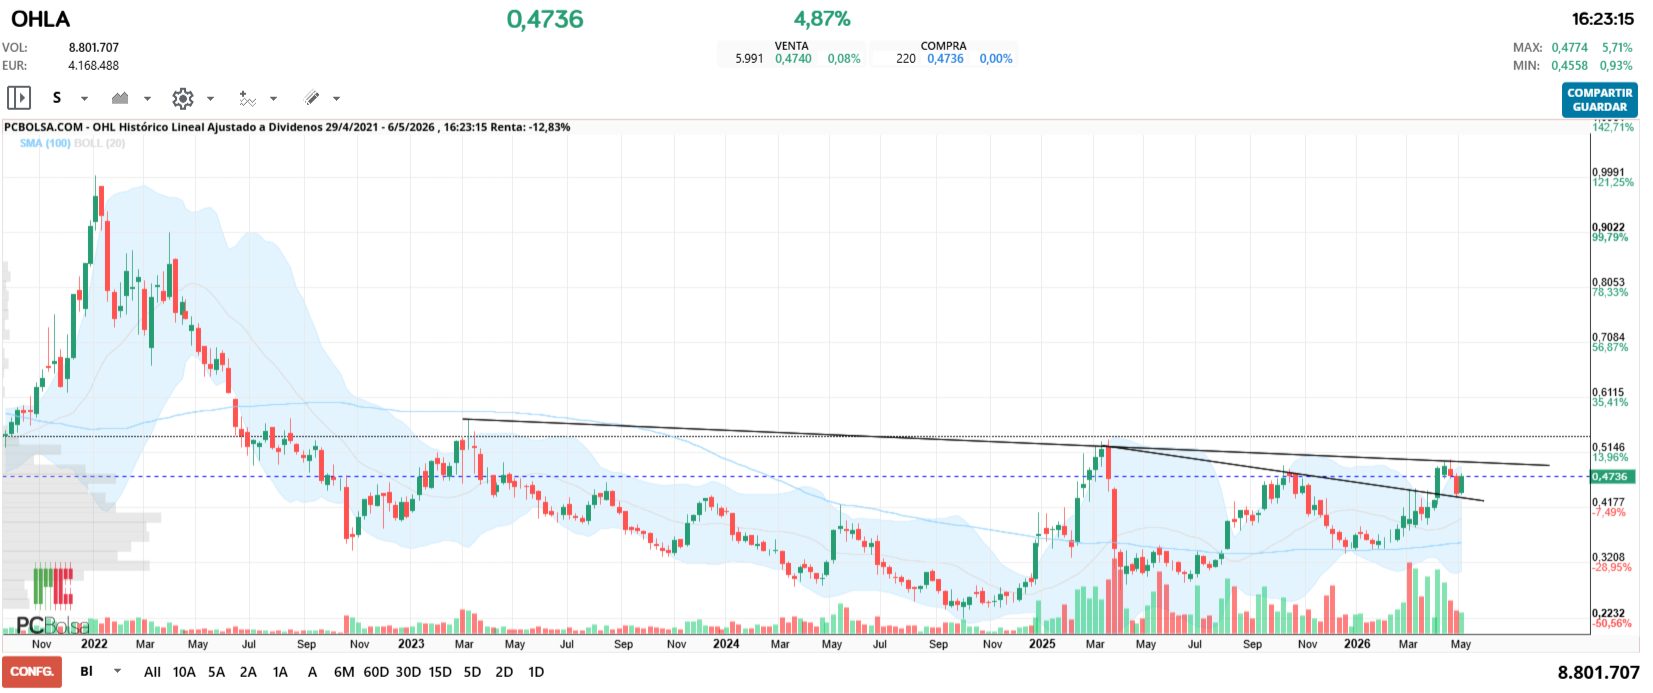Click the COMPRA price 0,4736
Viewport: 1653px width, 693px height.
click(x=945, y=59)
